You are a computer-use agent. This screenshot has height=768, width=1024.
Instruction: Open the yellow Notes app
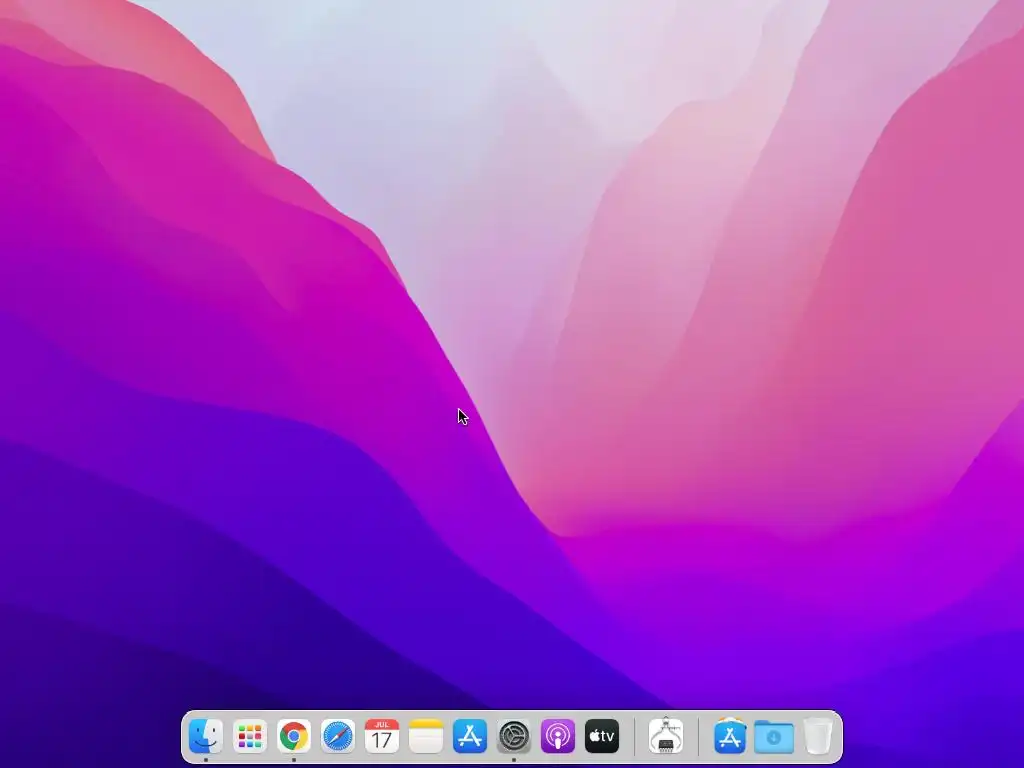click(426, 736)
